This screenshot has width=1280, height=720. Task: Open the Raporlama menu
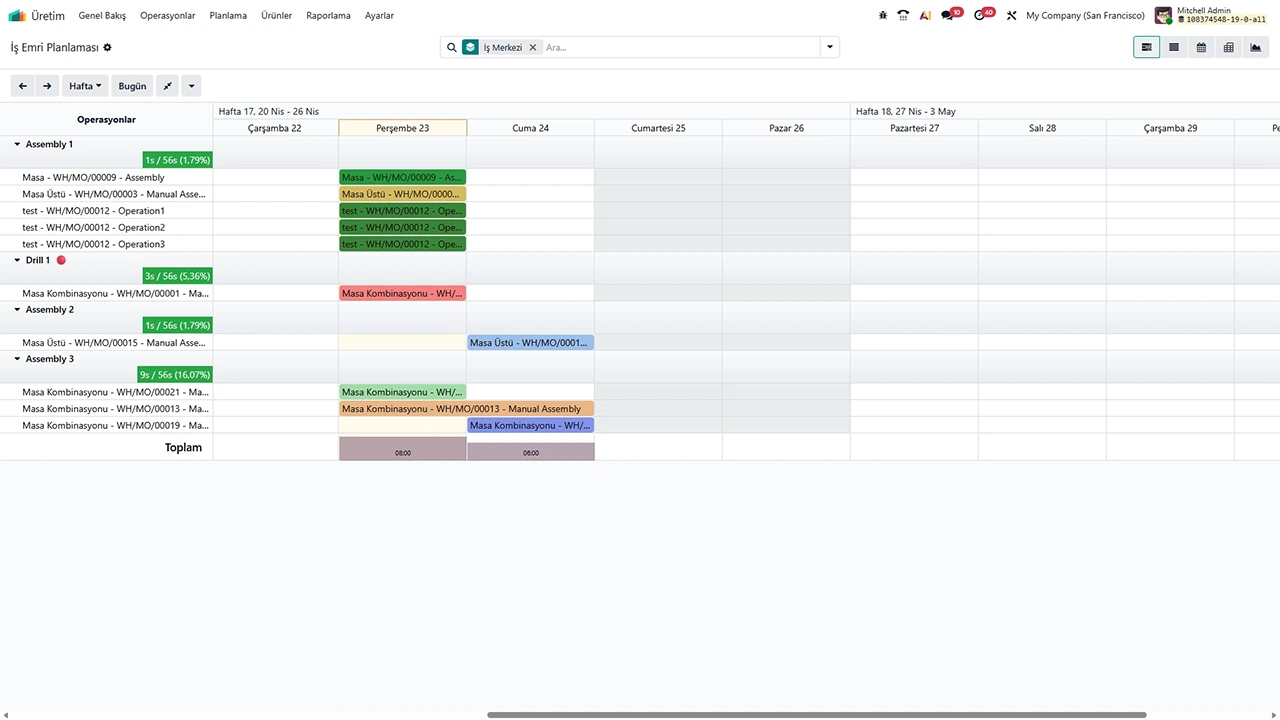tap(328, 15)
